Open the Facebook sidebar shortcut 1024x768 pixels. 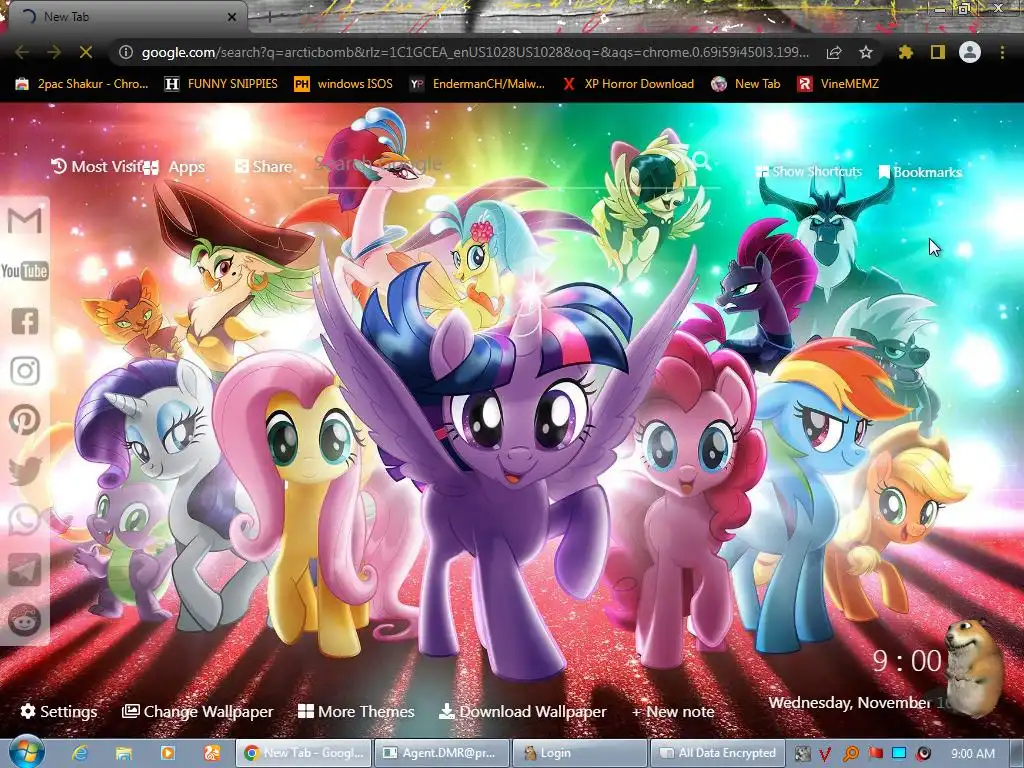pyautogui.click(x=25, y=321)
